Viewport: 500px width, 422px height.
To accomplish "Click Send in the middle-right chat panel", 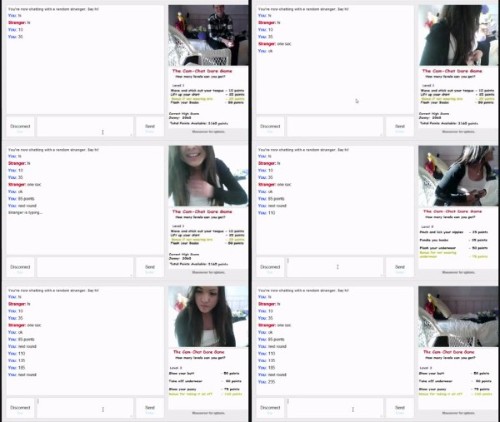I will 400,267.
